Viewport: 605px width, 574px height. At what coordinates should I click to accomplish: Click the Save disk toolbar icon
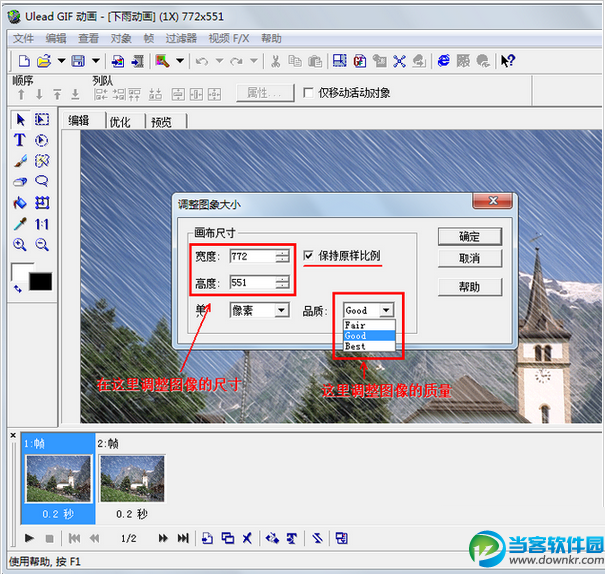point(78,61)
